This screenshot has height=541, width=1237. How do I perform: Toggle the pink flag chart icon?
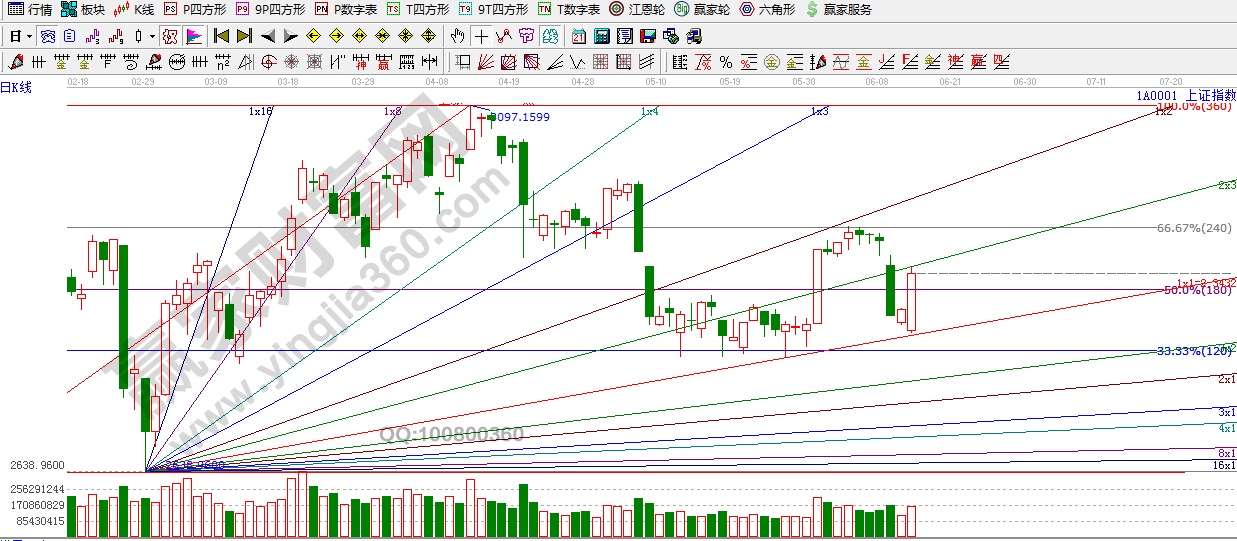click(x=194, y=37)
